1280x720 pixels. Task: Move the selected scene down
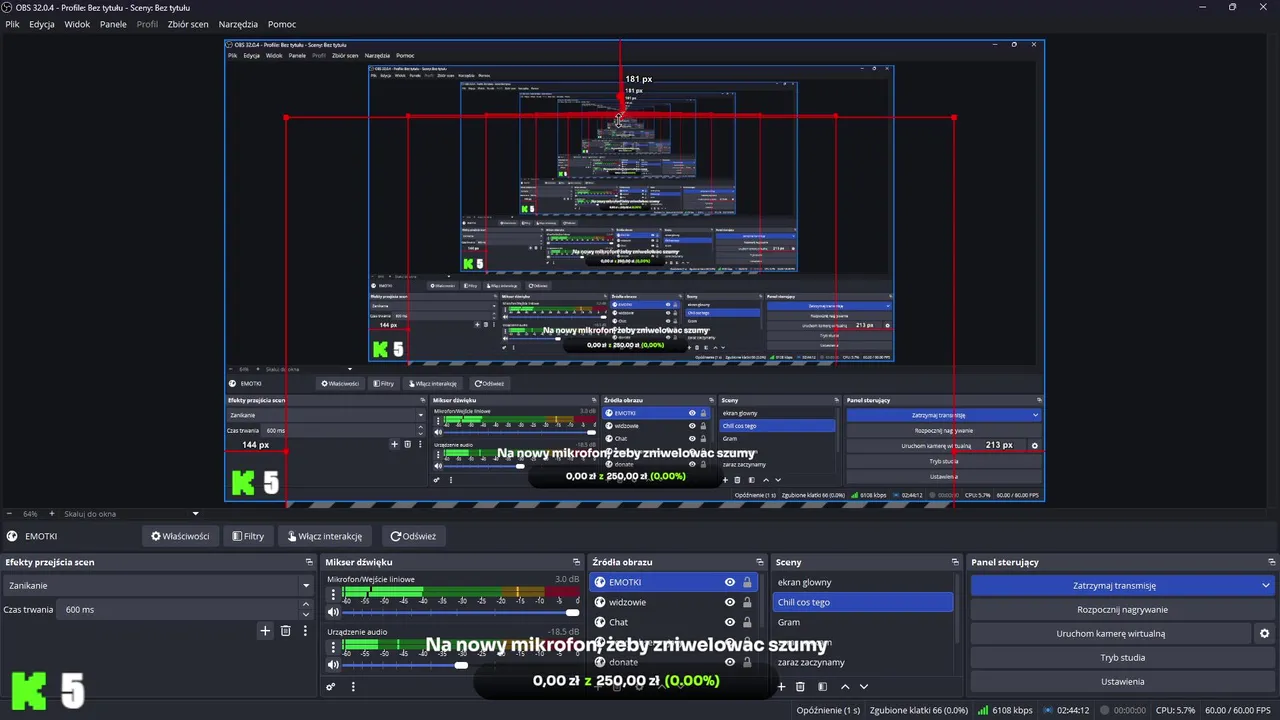point(864,687)
